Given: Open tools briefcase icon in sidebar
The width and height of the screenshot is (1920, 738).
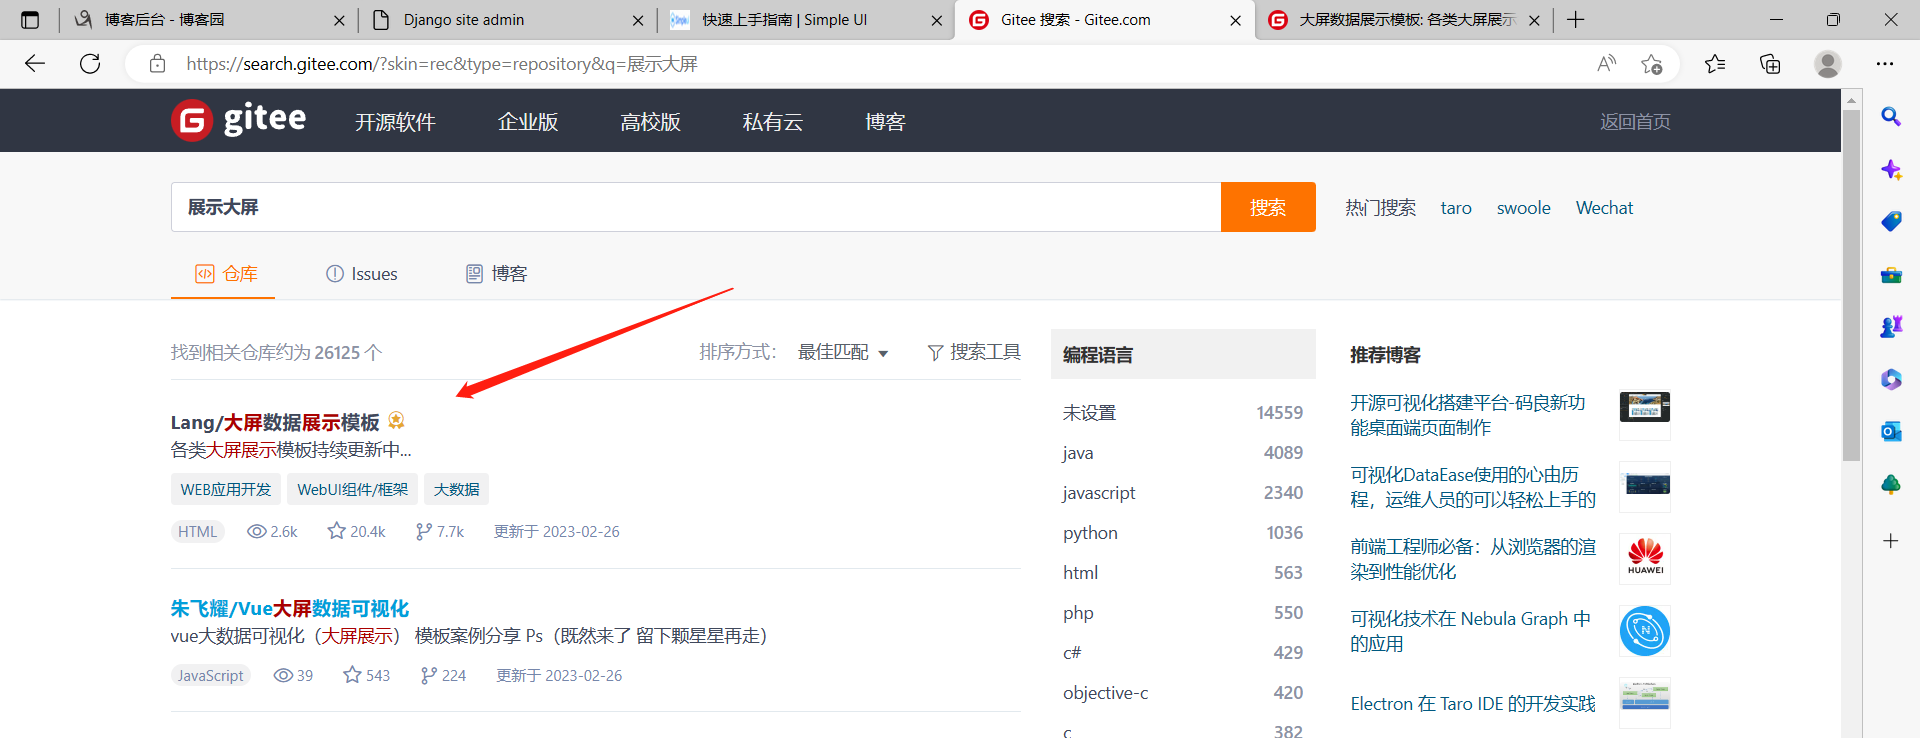Looking at the screenshot, I should 1891,274.
